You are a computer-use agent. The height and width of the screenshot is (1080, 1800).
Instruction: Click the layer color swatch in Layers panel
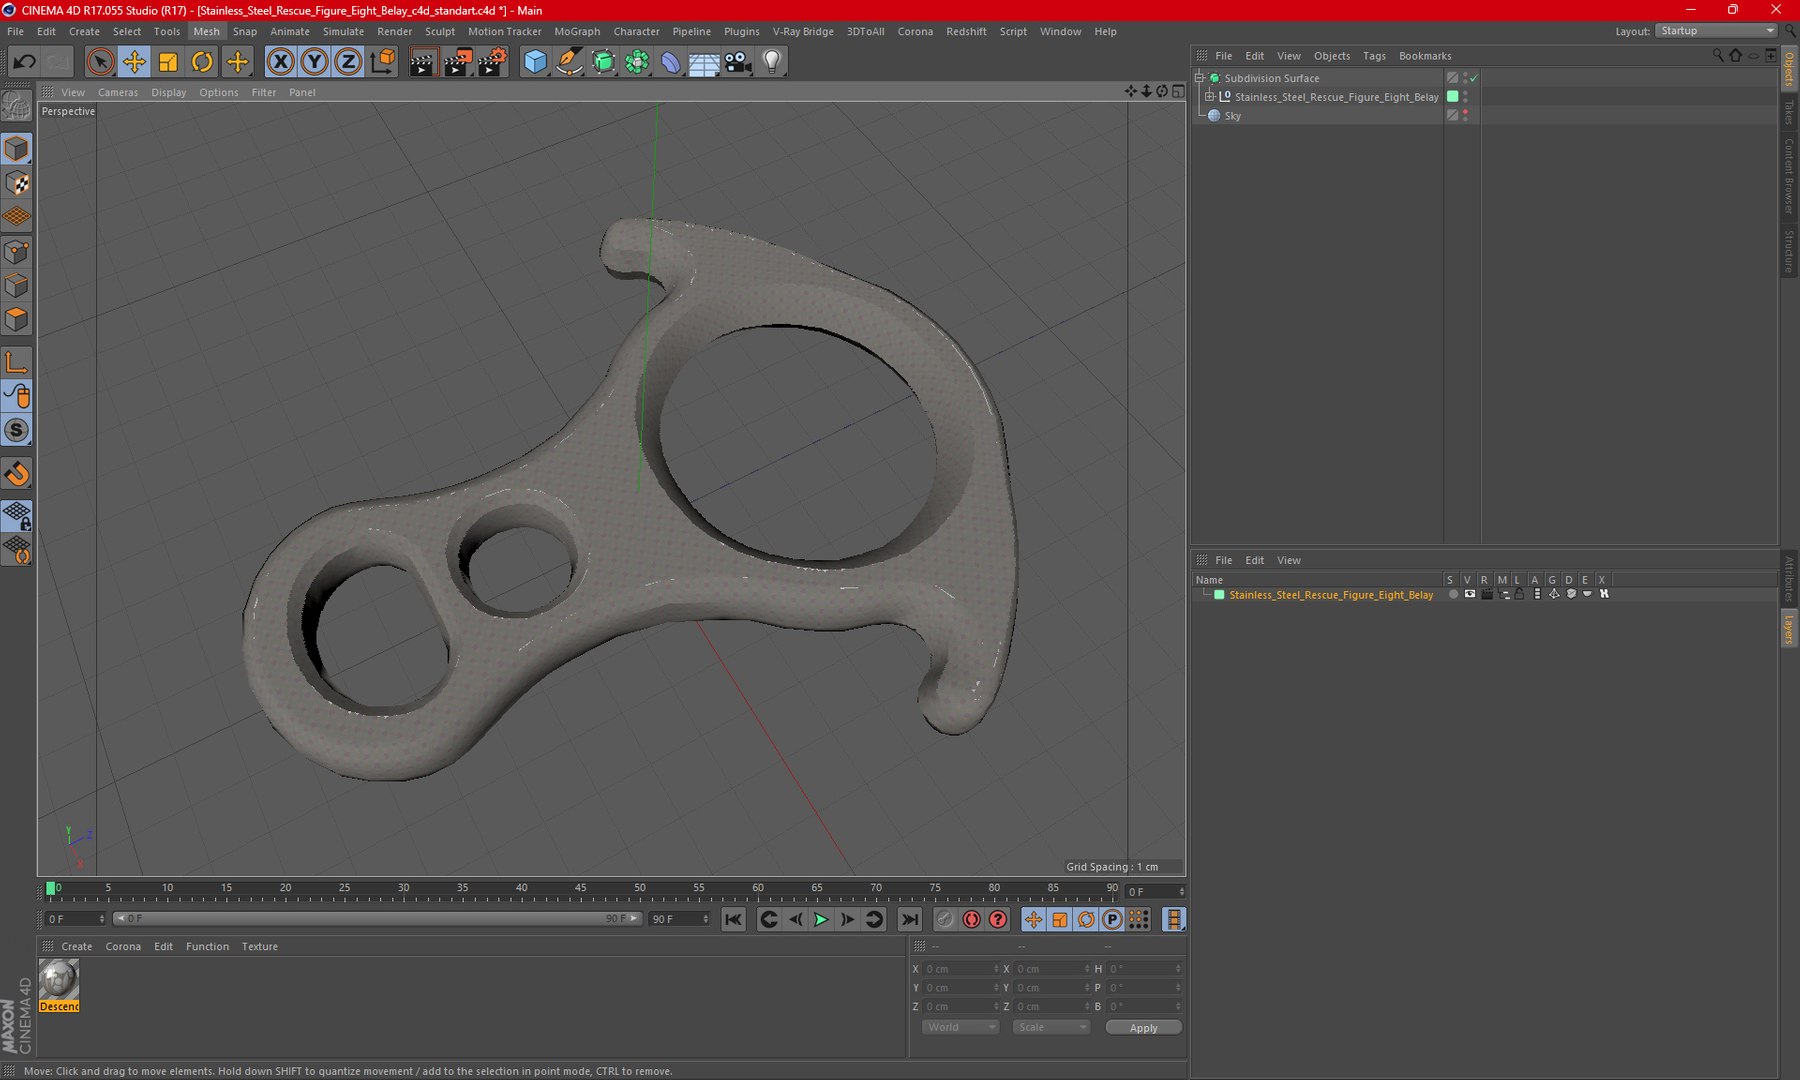[1219, 595]
